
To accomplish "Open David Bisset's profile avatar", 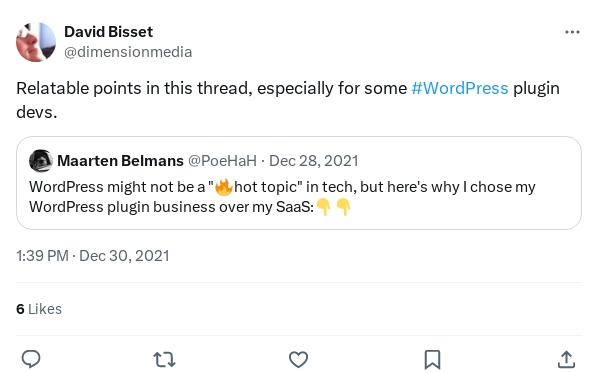I will 36,42.
